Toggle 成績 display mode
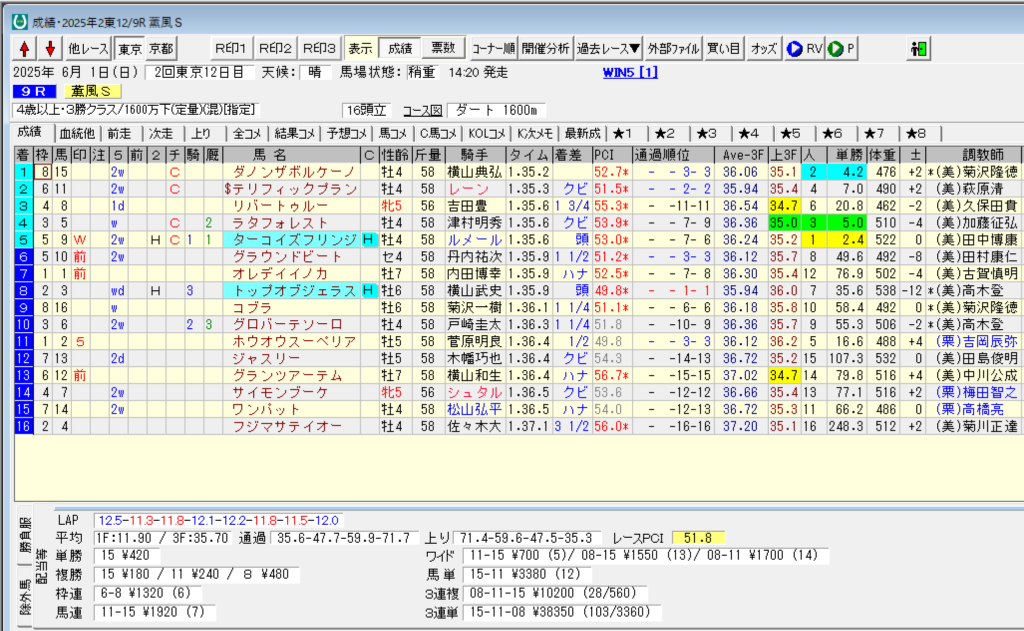 click(x=399, y=48)
